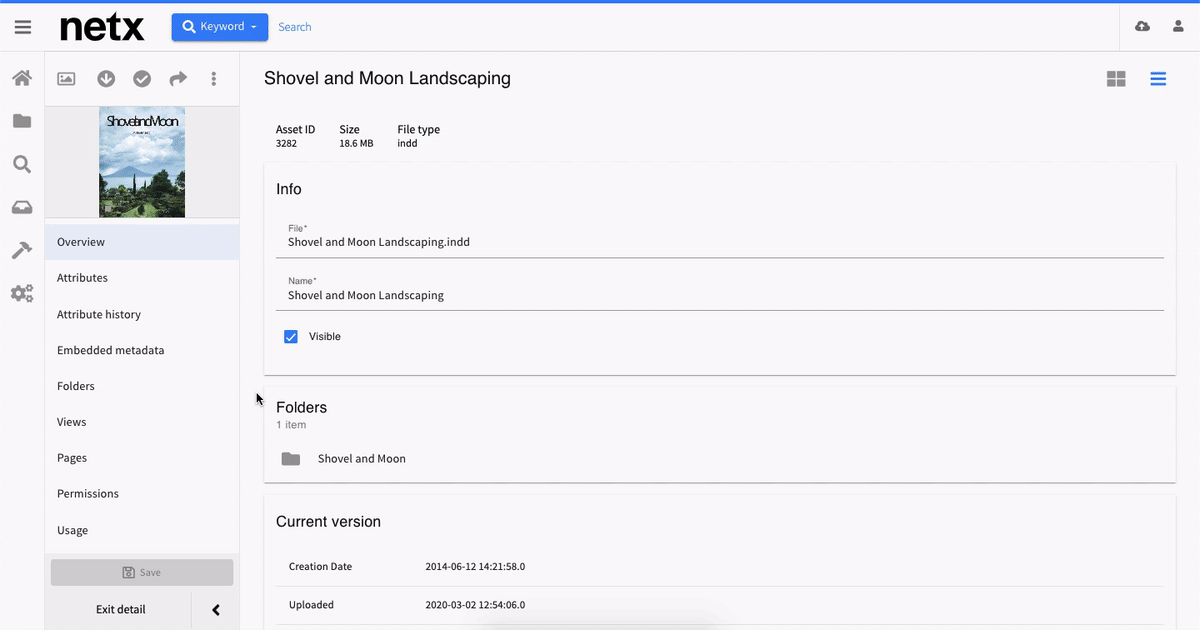Viewport: 1200px width, 630px height.
Task: Click the share arrow icon
Action: 178,79
